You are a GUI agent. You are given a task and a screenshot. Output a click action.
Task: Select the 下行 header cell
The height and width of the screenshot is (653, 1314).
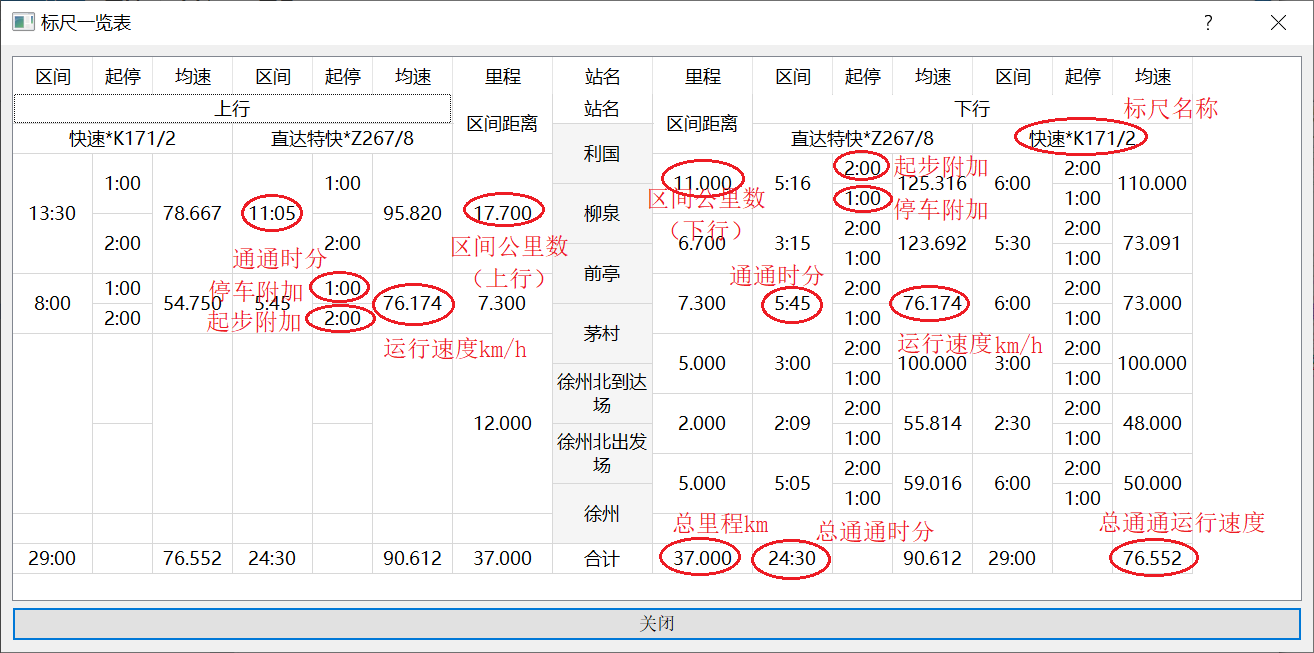pos(972,109)
